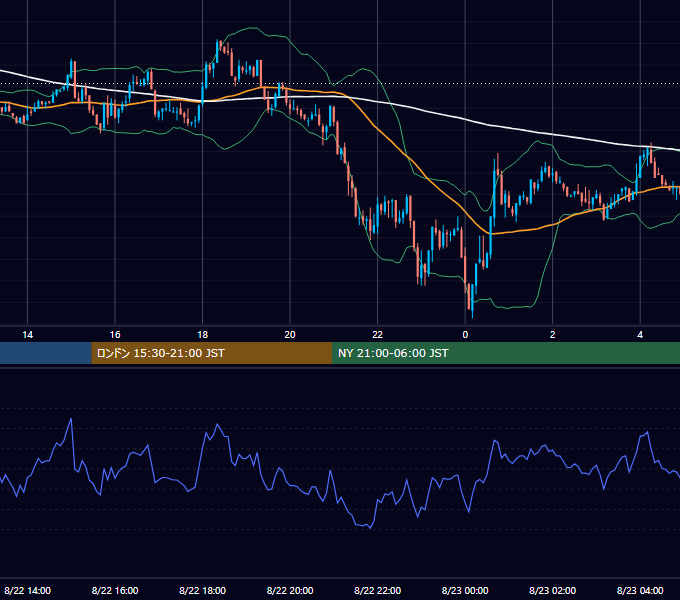Click the 8/23 02:00 date label

[552, 590]
